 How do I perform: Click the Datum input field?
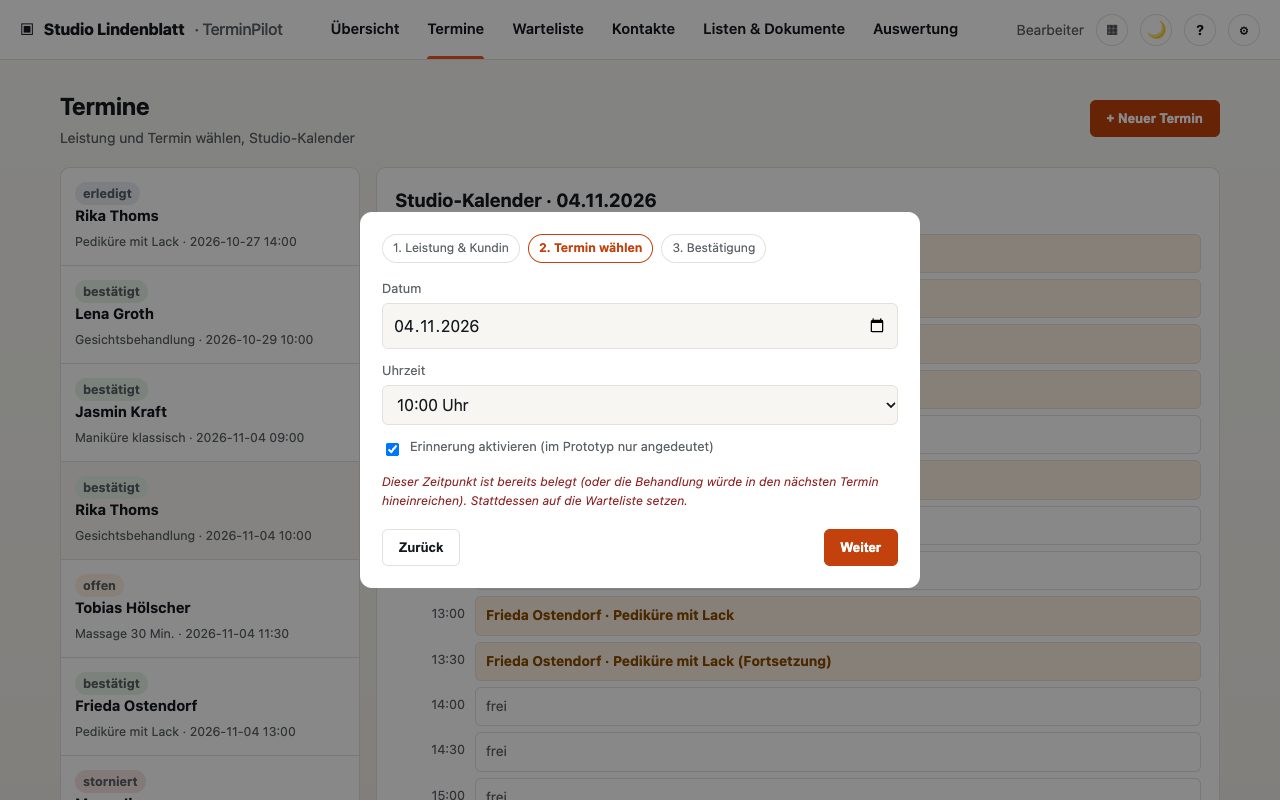(x=640, y=326)
